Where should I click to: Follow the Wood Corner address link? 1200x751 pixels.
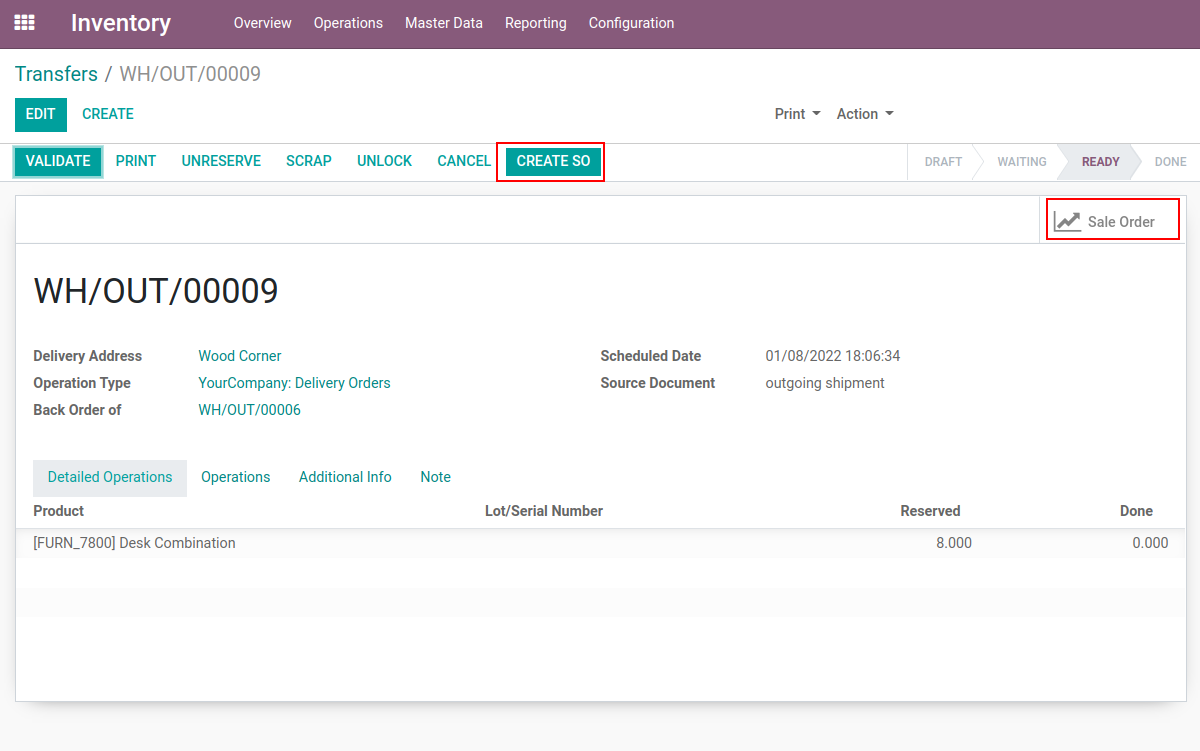(239, 356)
